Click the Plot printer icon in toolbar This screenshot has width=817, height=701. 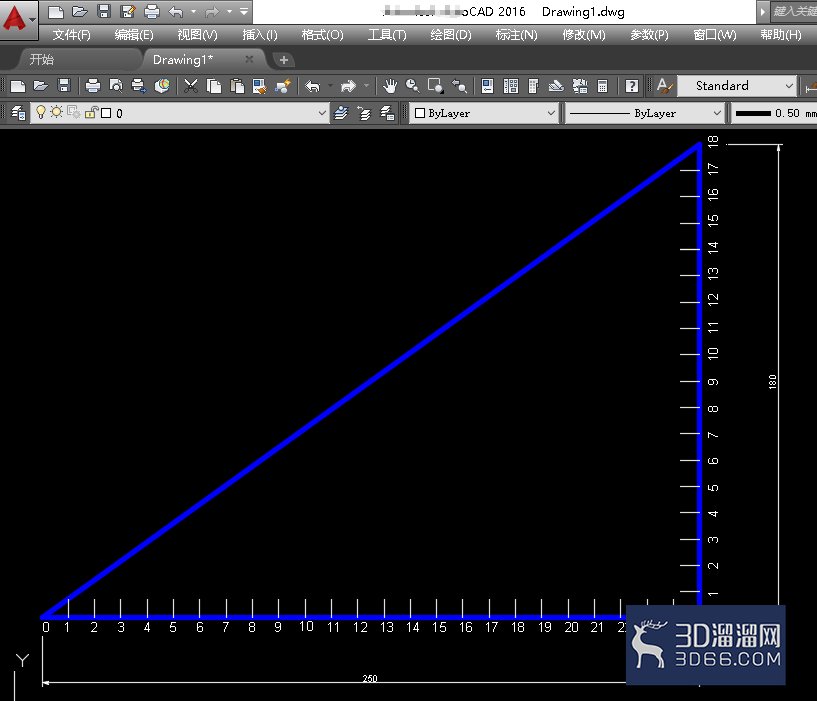point(93,85)
